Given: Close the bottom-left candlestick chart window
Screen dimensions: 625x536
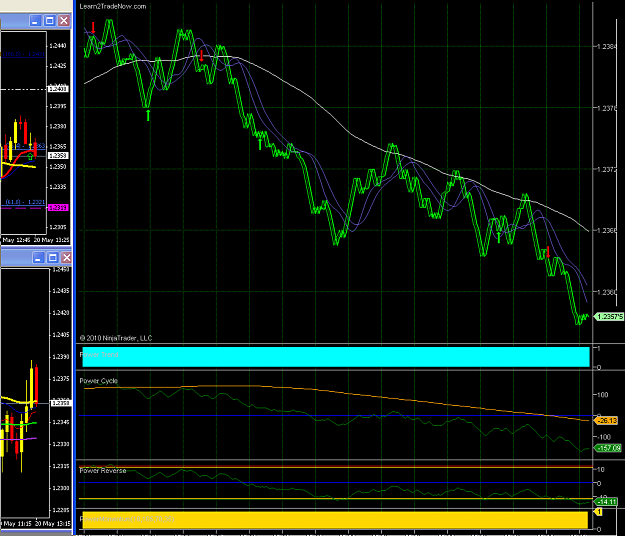Looking at the screenshot, I should pyautogui.click(x=67, y=257).
